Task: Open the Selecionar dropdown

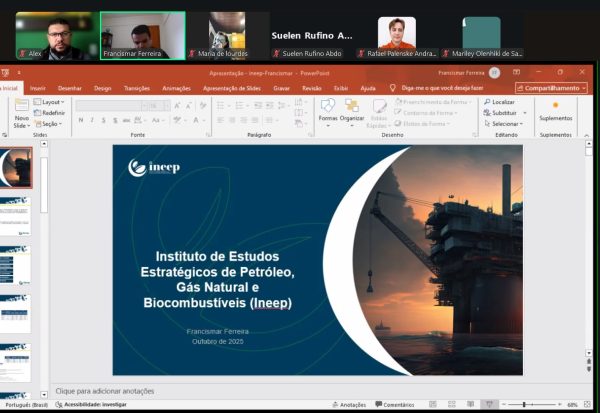Action: click(x=503, y=124)
